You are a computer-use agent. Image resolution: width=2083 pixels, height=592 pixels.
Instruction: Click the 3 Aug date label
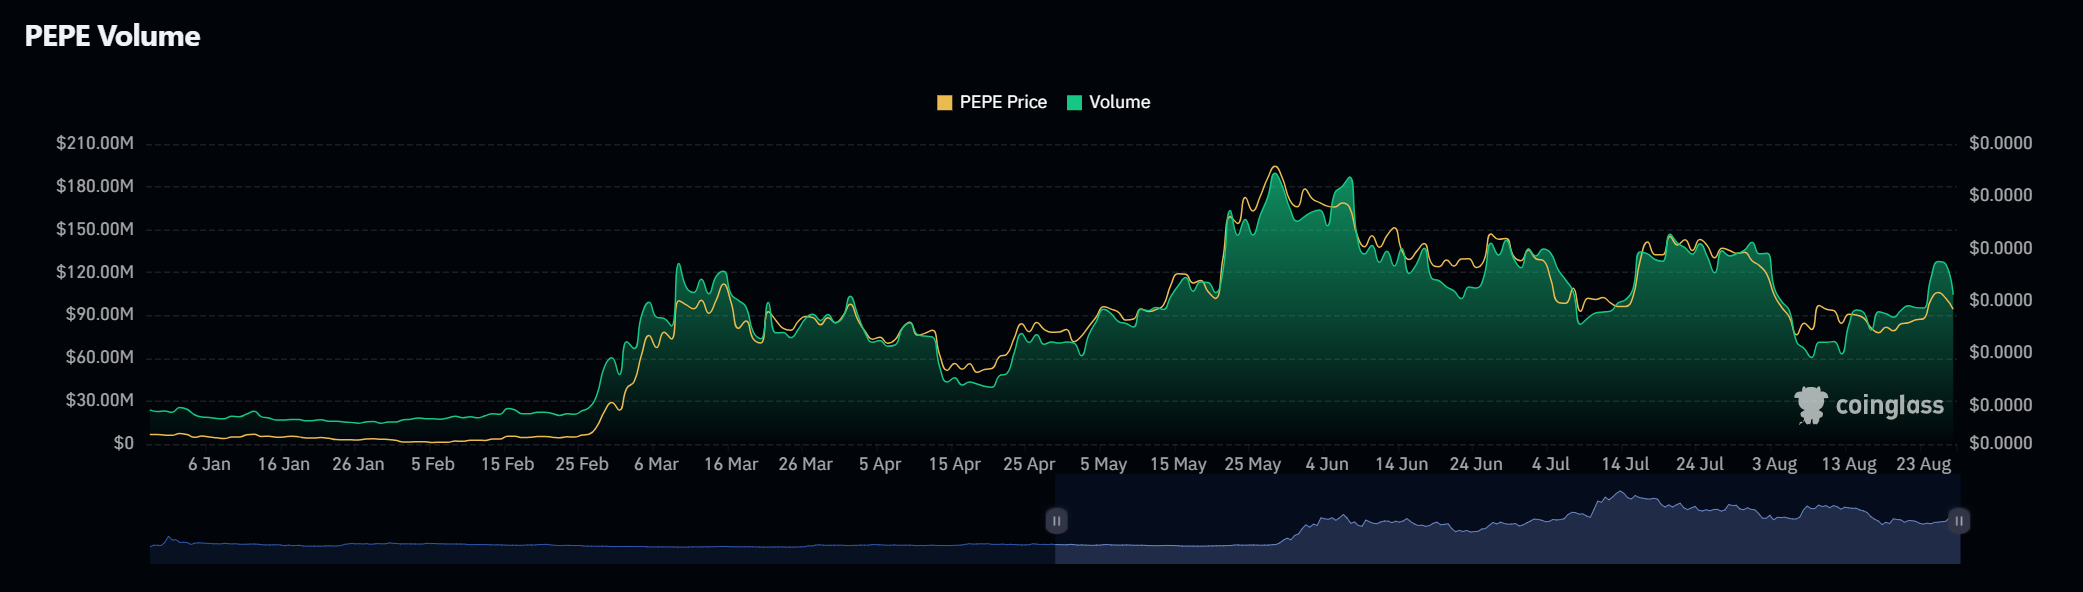[1774, 464]
